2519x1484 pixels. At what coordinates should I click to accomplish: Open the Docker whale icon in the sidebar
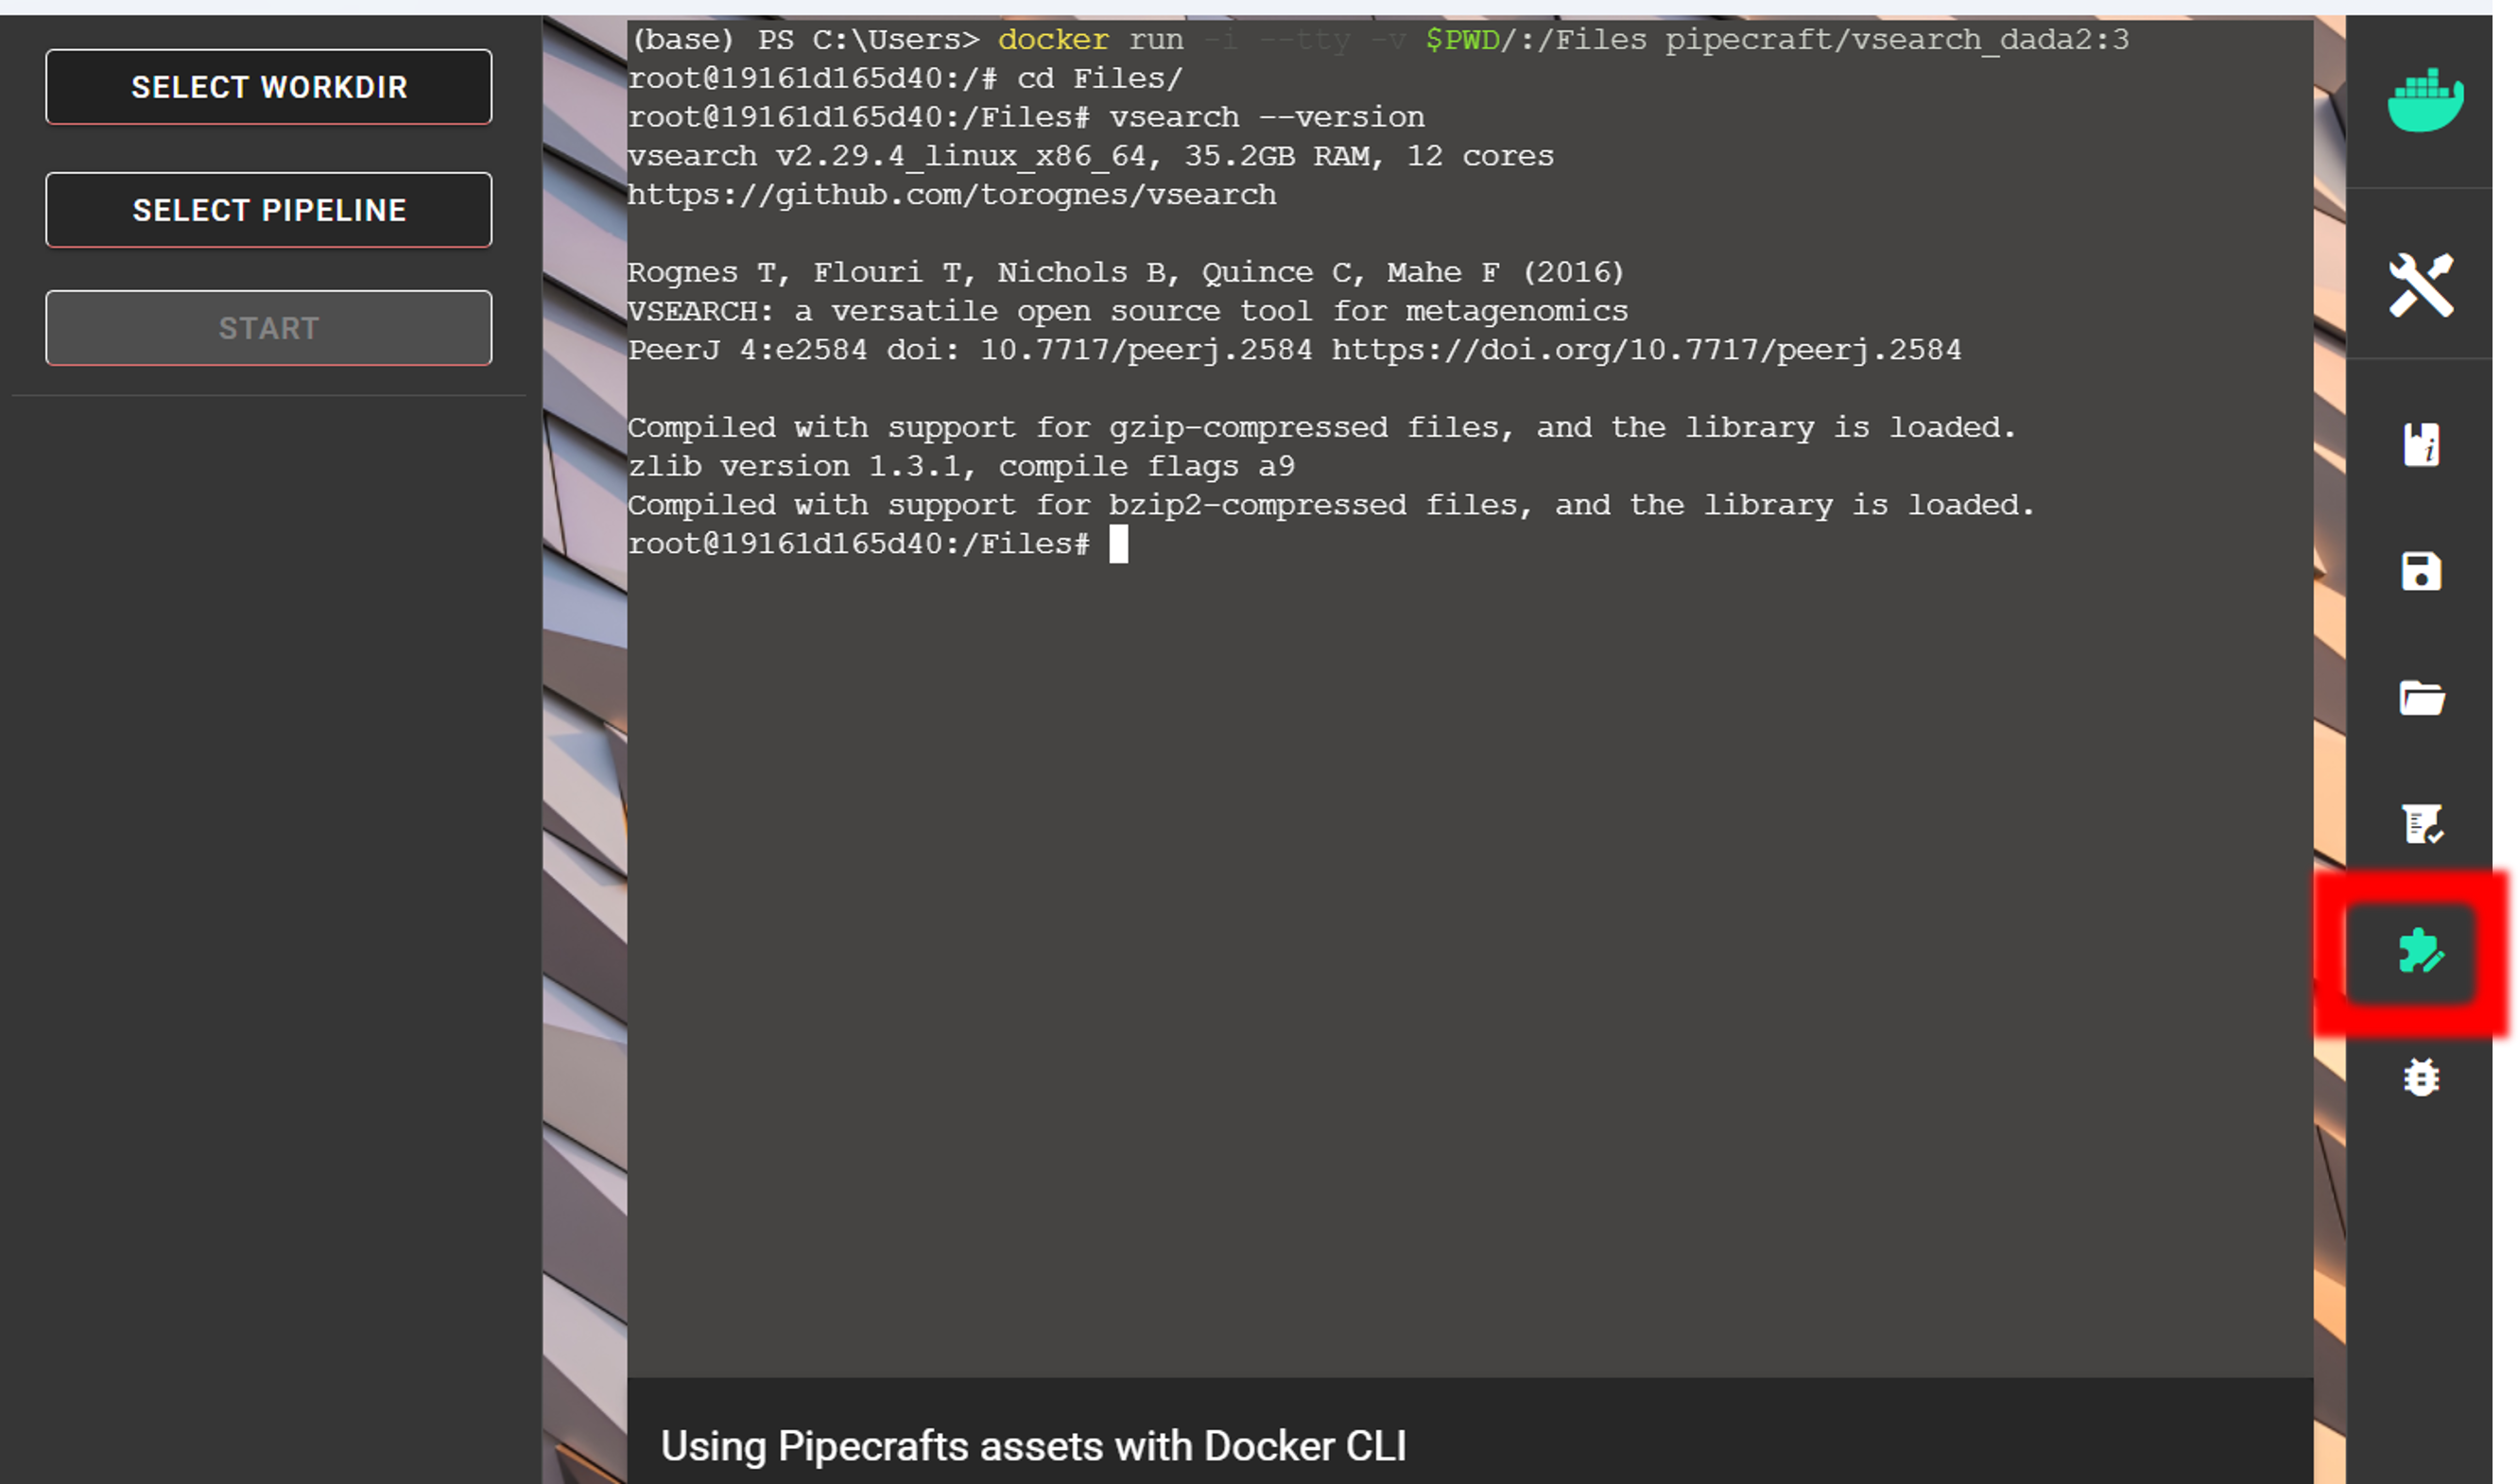pos(2424,100)
